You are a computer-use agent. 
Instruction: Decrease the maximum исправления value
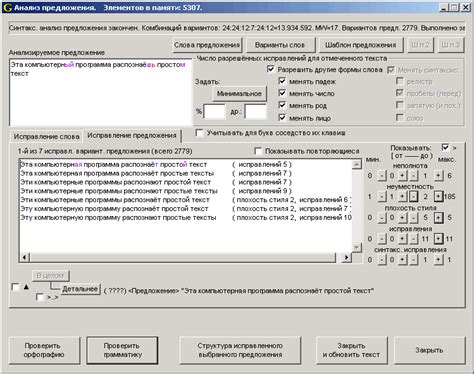coord(413,239)
